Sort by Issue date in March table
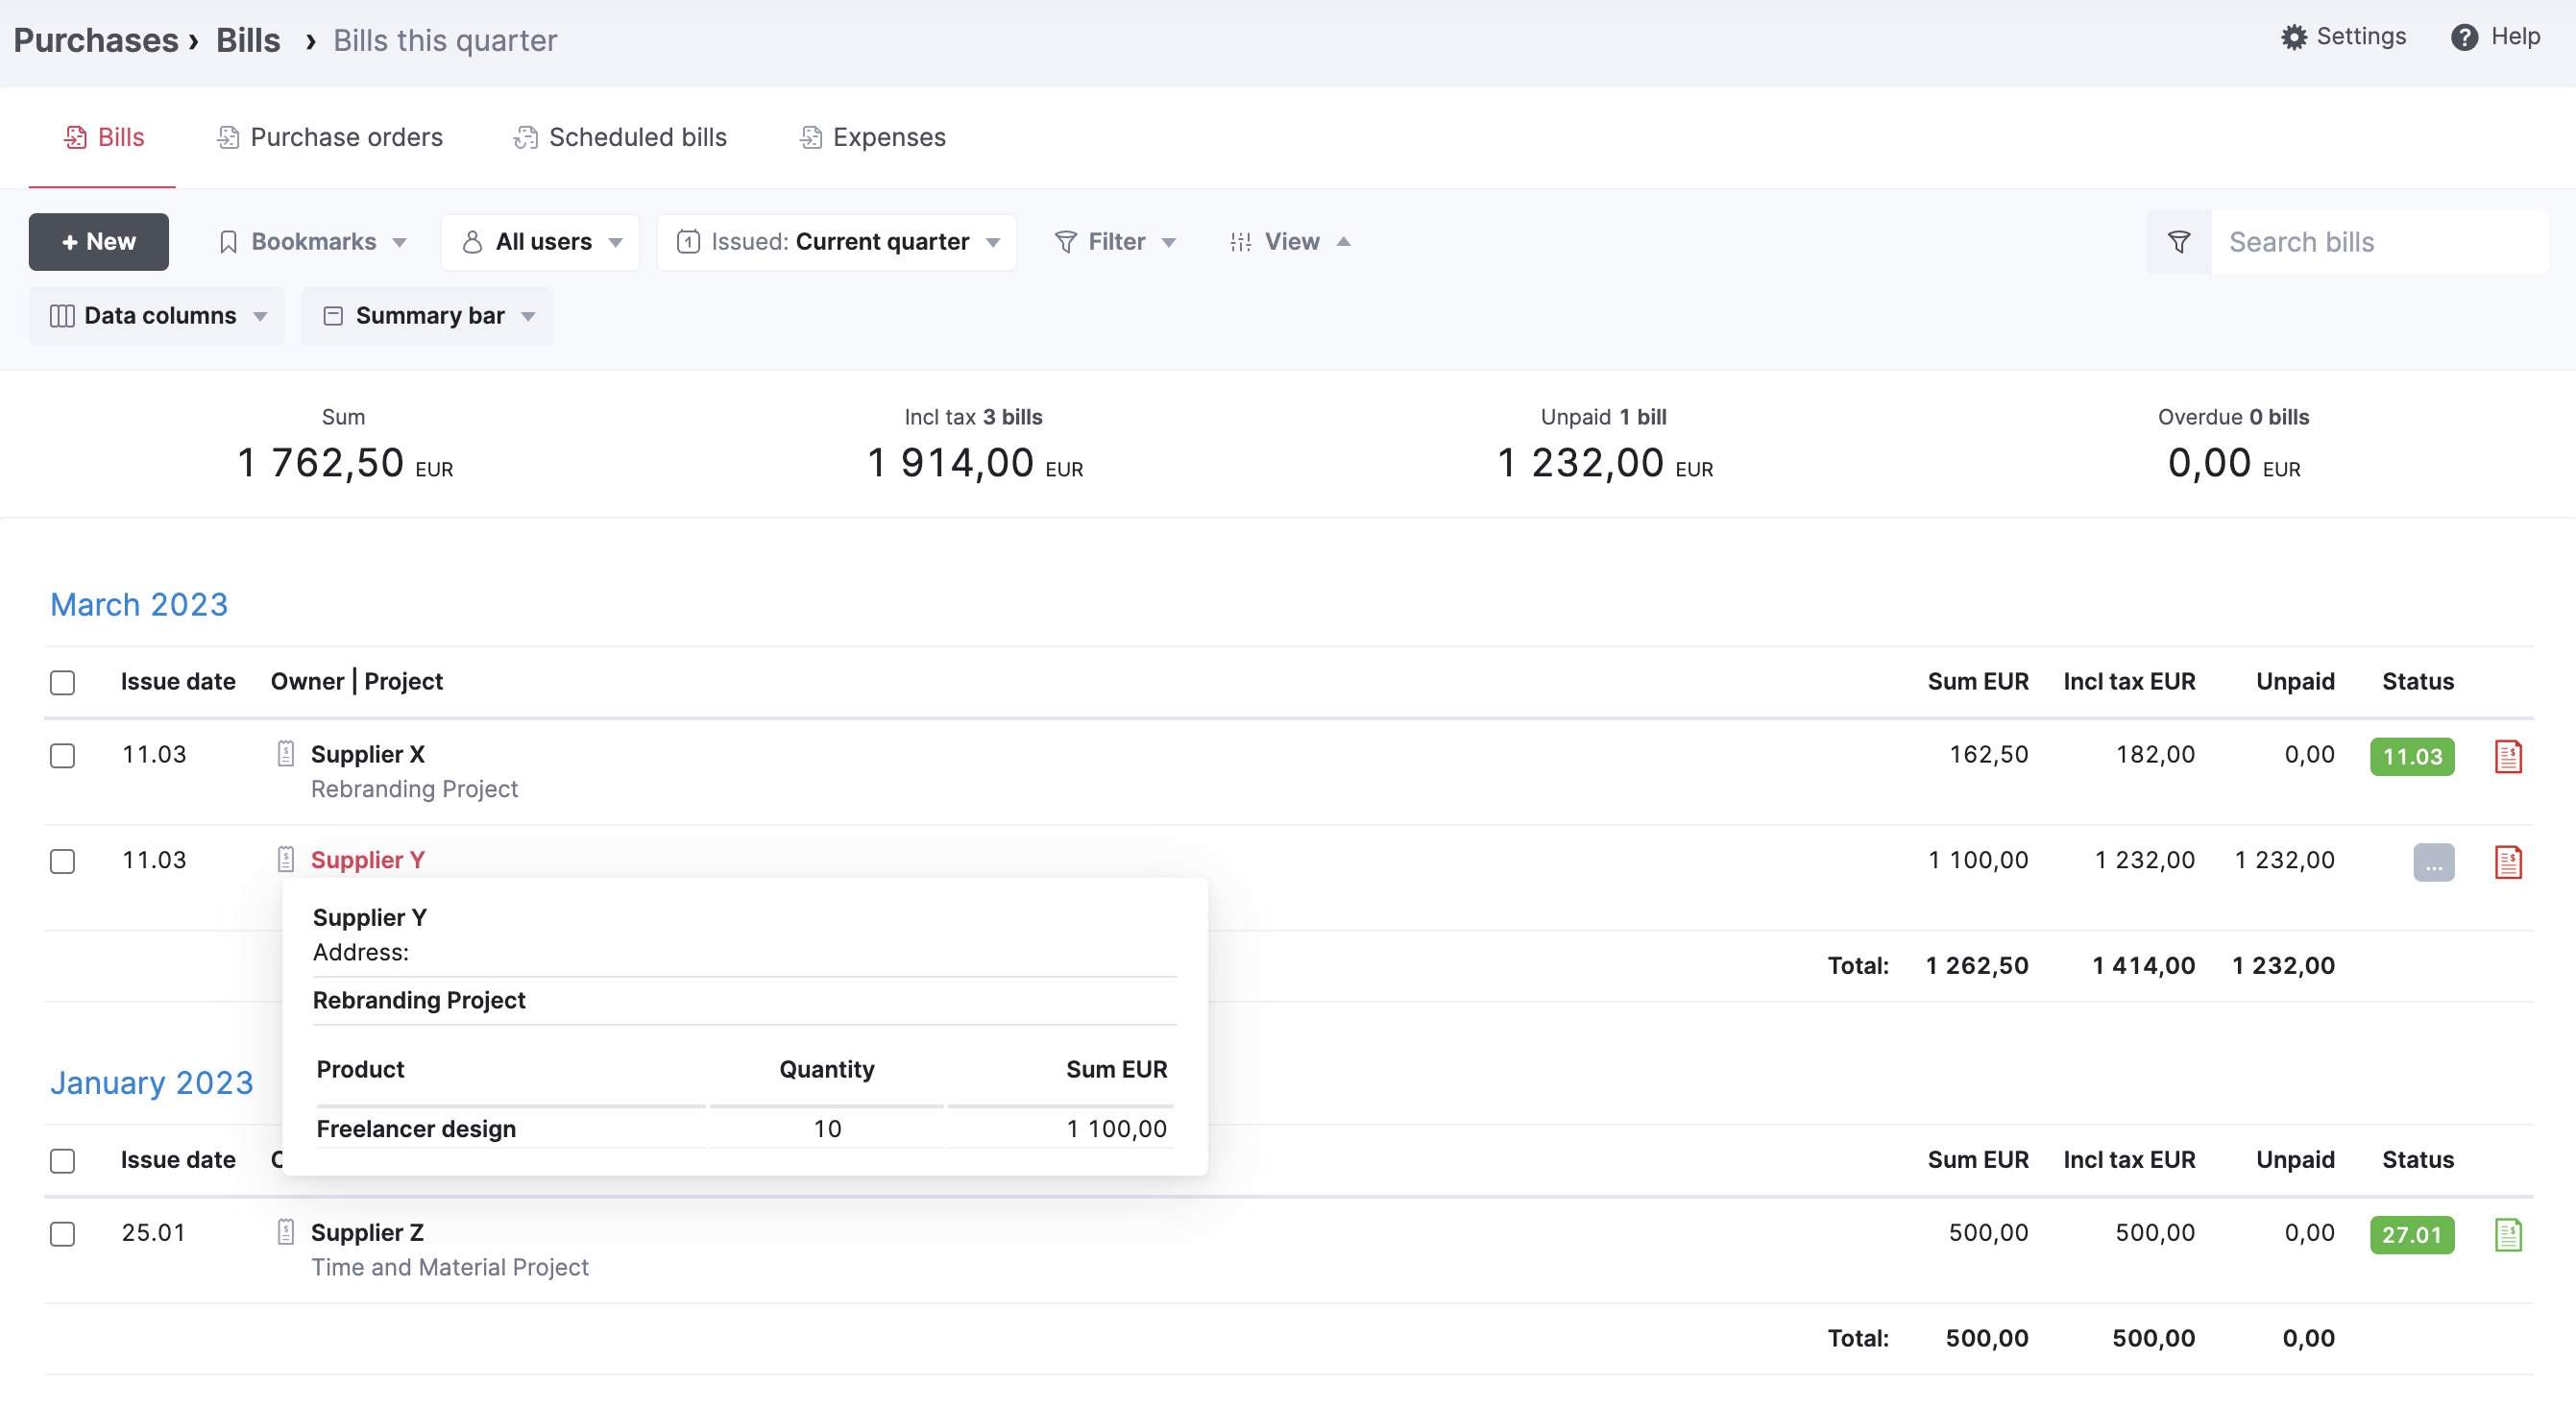 [178, 682]
